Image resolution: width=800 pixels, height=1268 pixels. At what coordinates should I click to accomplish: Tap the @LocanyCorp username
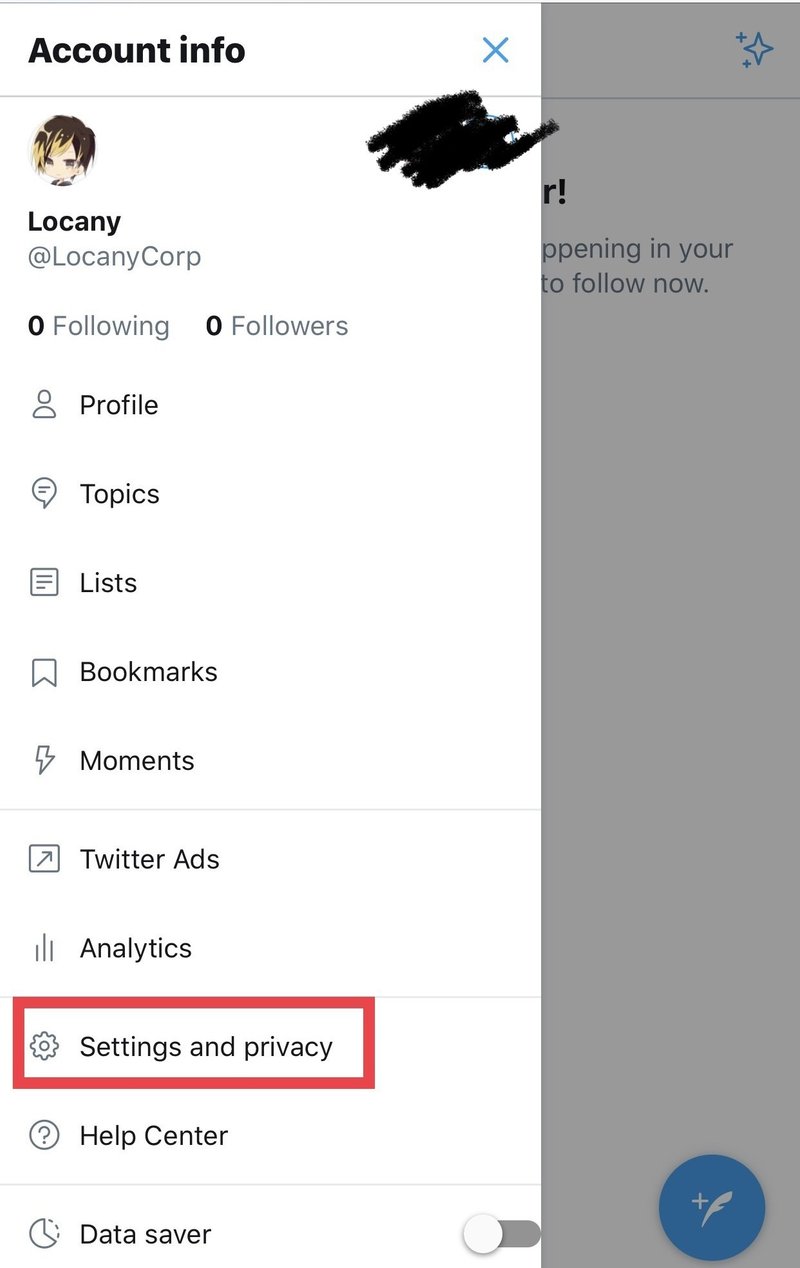pos(115,257)
